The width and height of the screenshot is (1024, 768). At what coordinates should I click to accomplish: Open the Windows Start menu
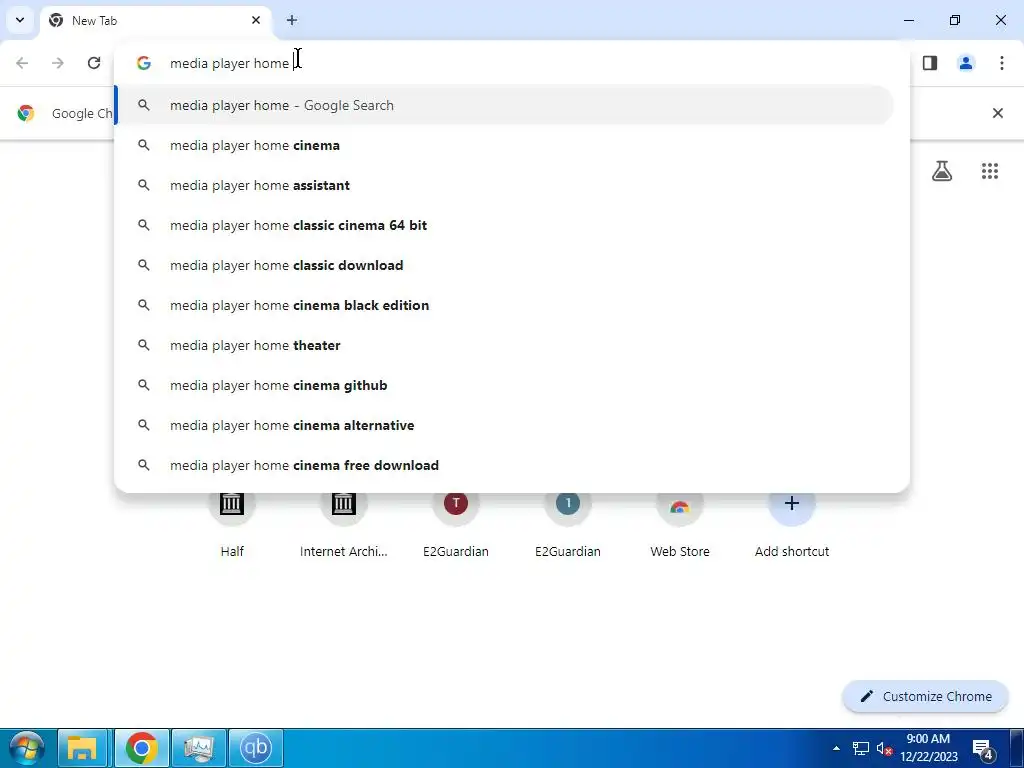(25, 748)
